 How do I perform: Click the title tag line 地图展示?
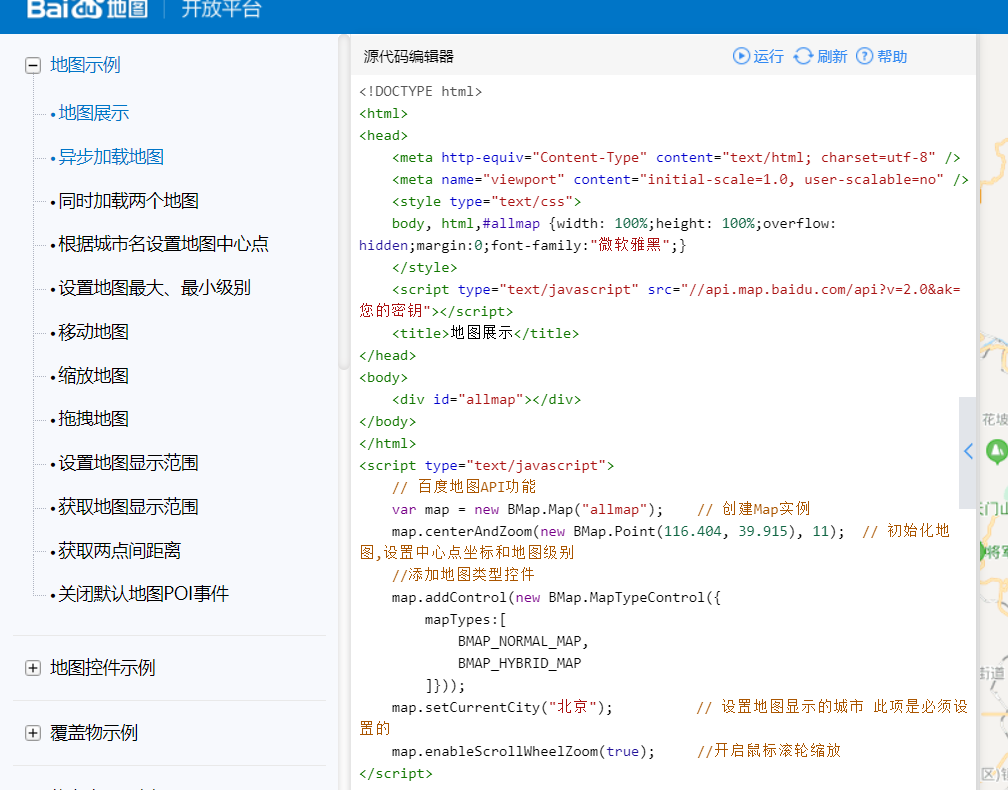485,333
